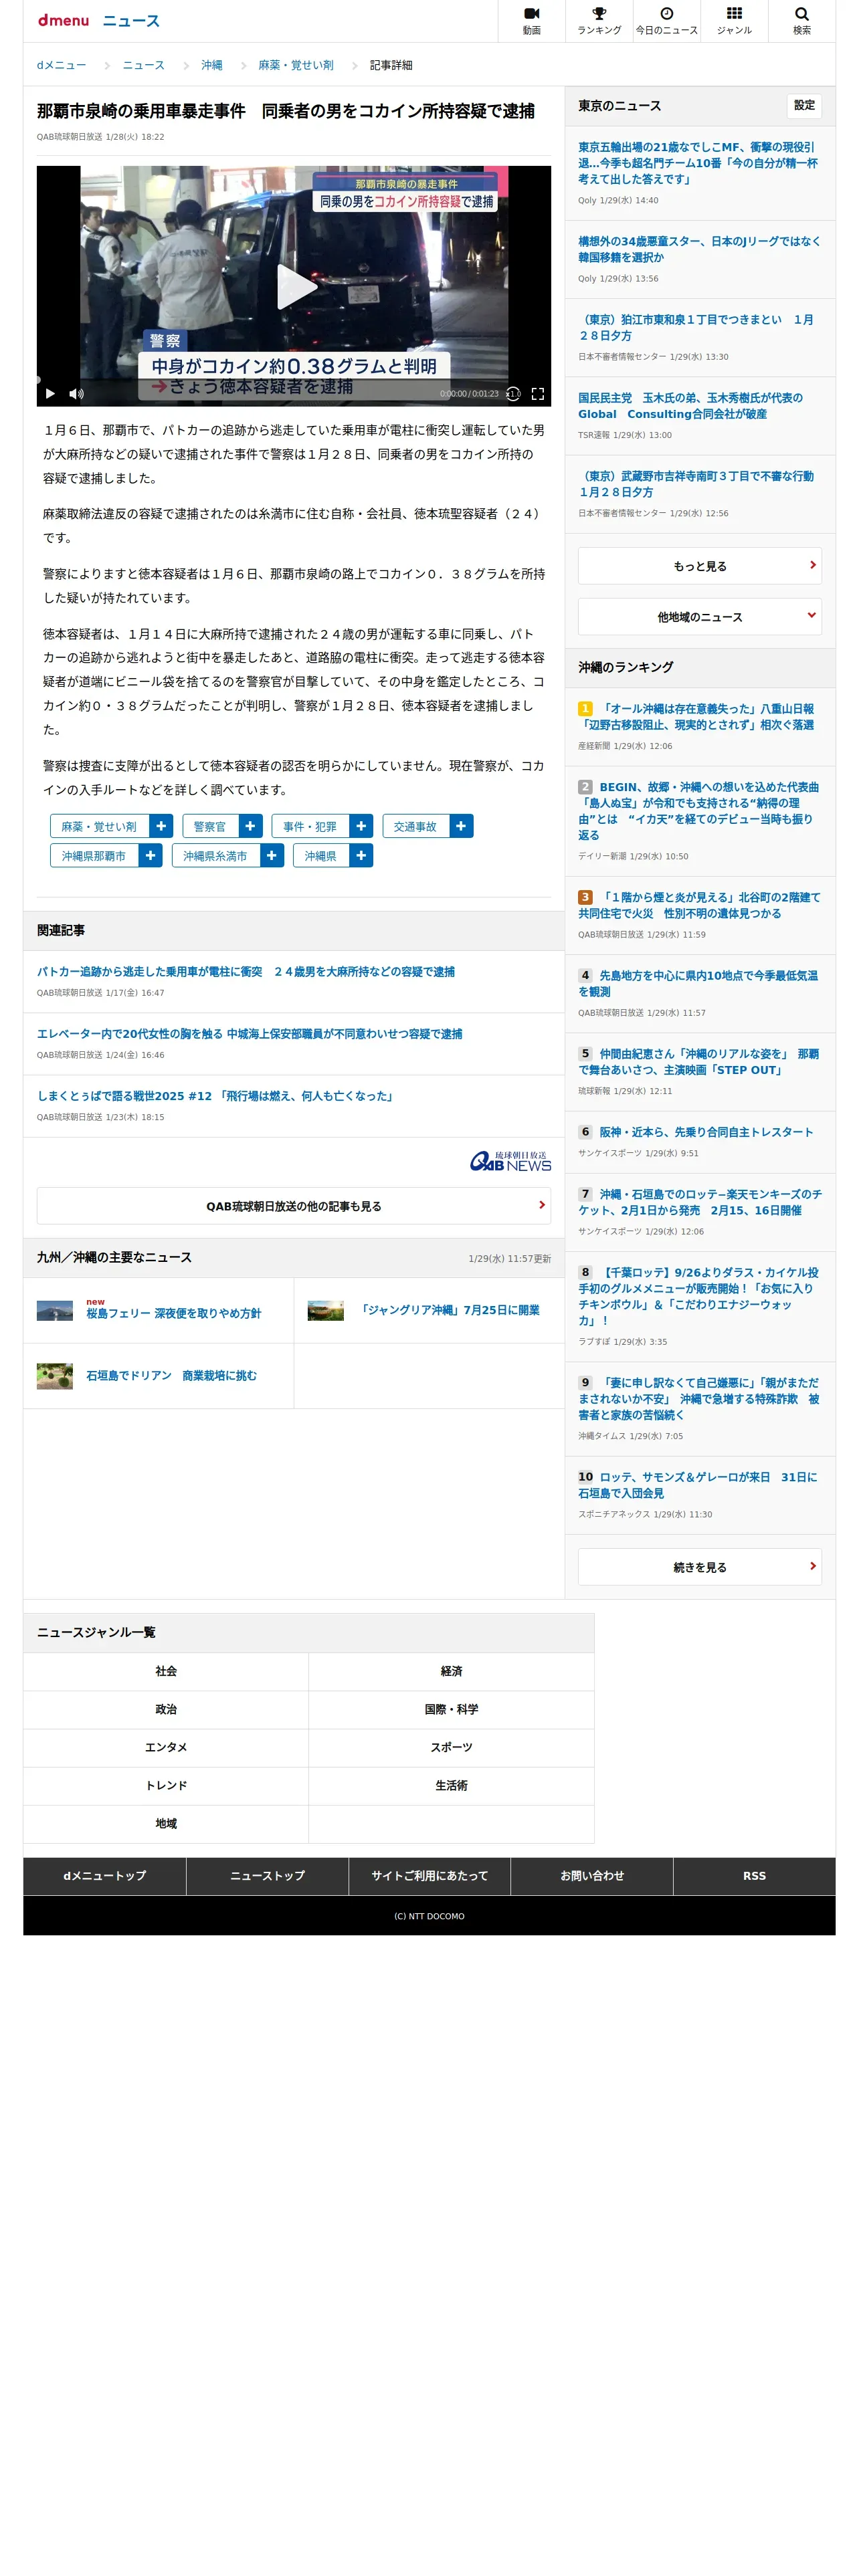Open the 沖縄県糸満市 tag link

click(x=215, y=856)
